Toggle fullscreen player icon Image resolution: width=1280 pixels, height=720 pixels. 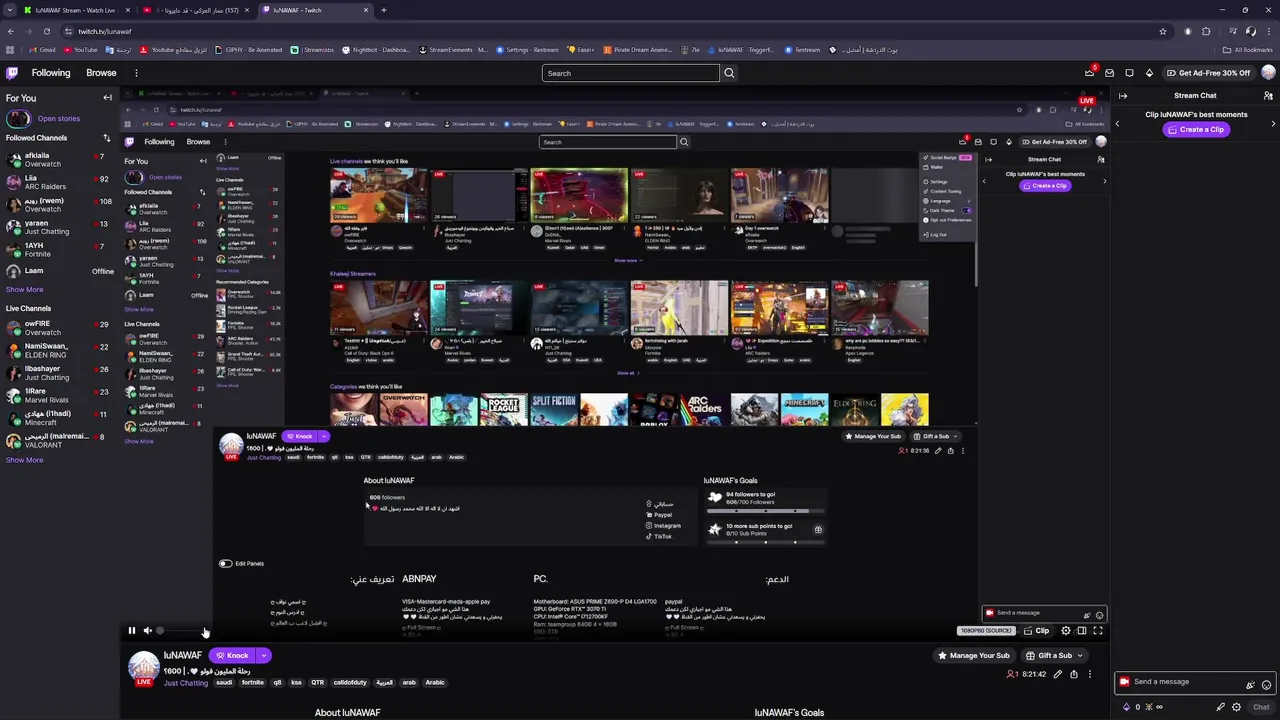click(x=1098, y=631)
